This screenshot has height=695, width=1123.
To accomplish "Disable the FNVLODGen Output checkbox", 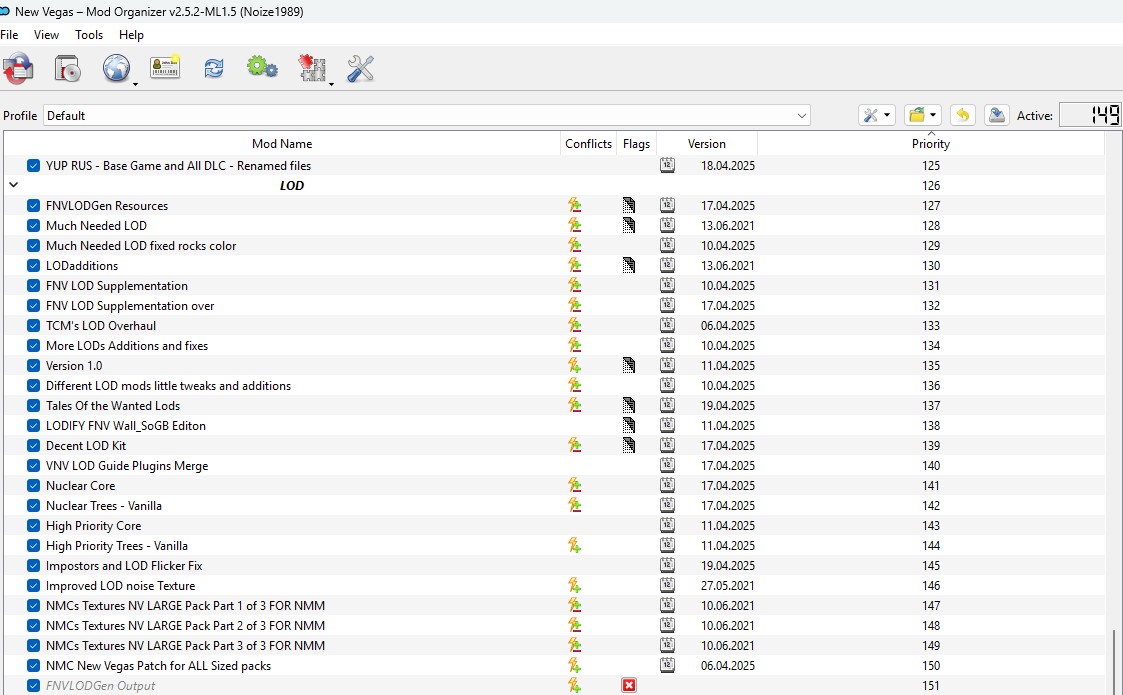I will 34,686.
